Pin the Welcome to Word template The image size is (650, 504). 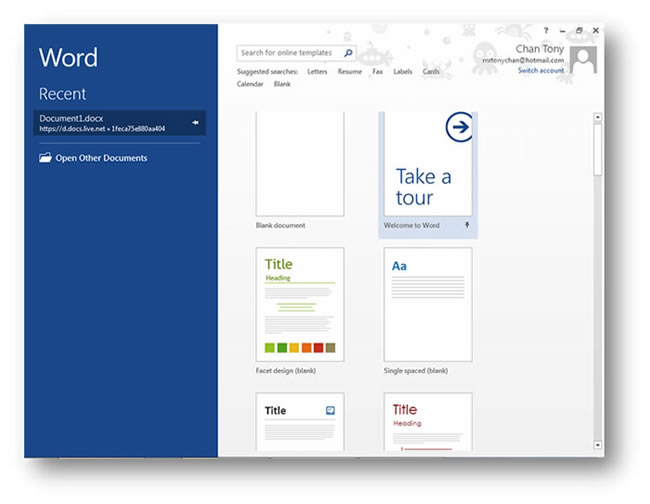pyautogui.click(x=468, y=226)
